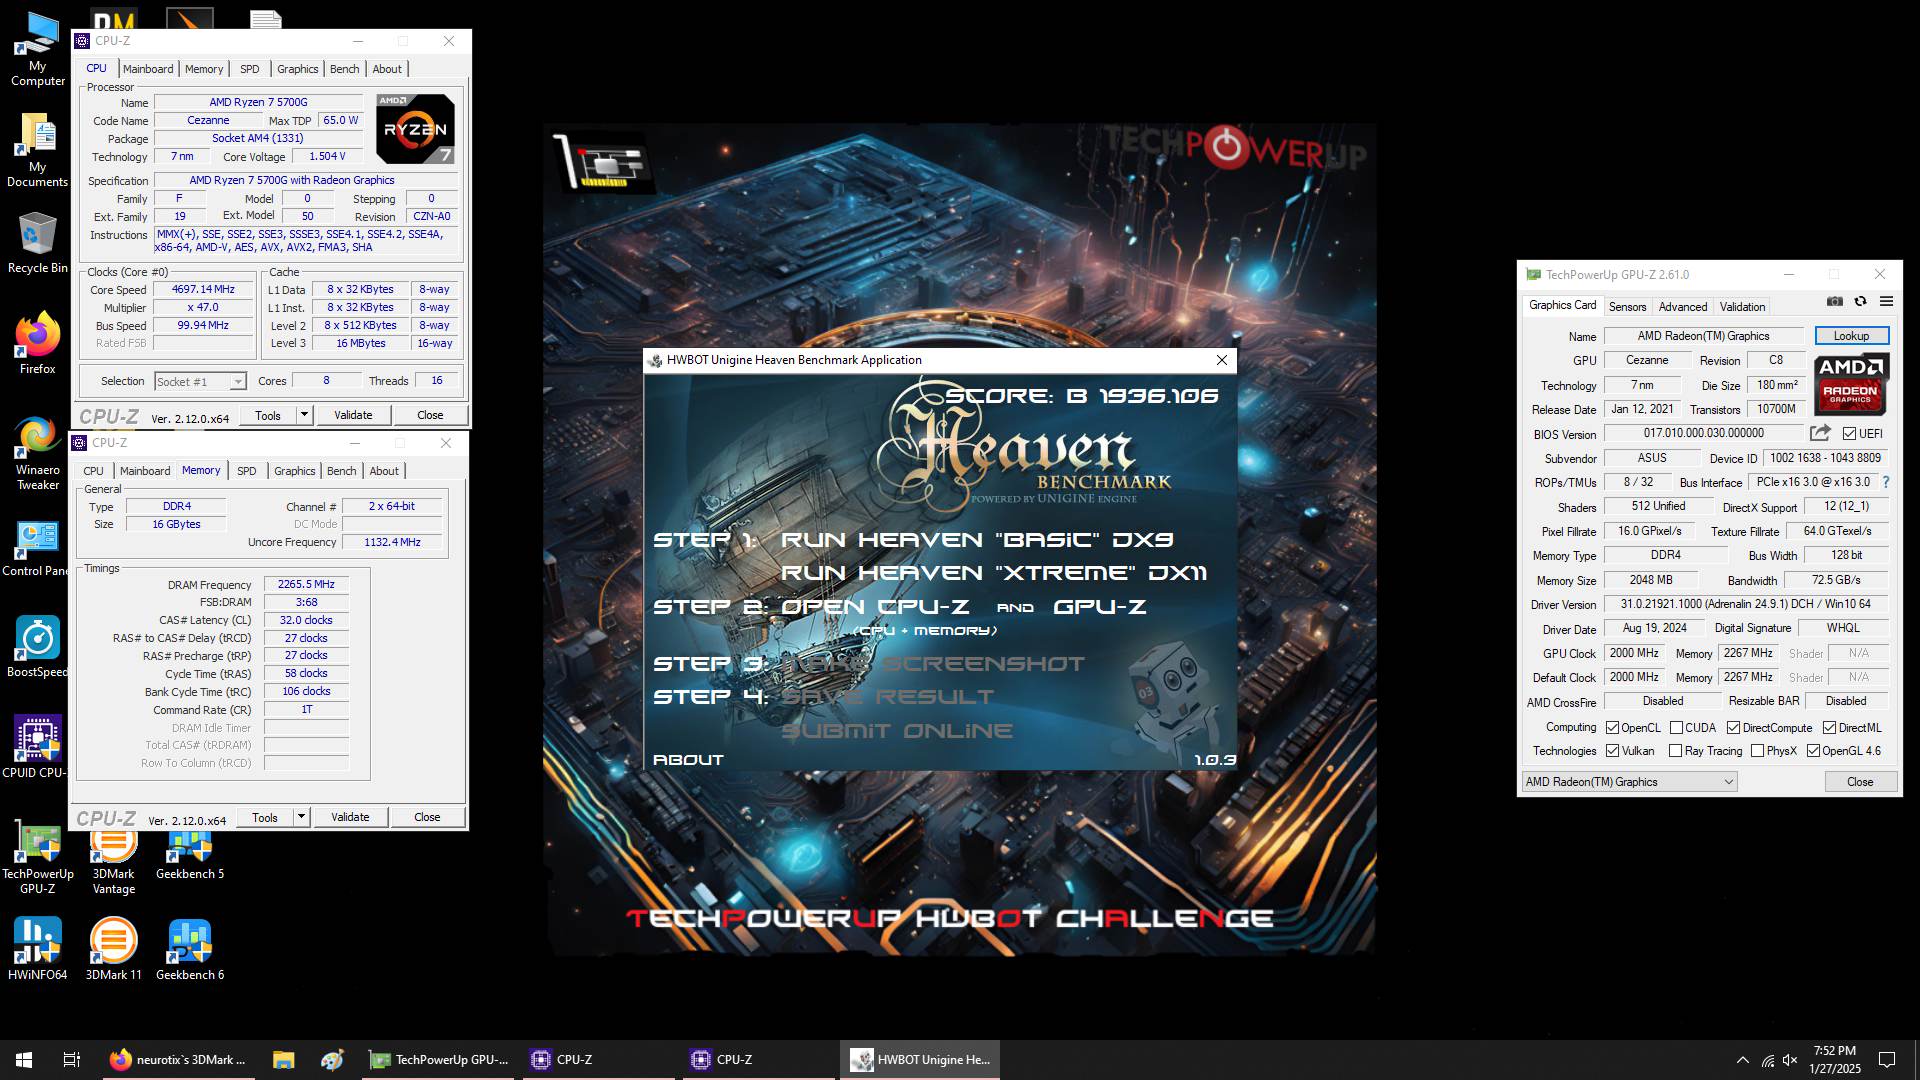Launch CPUID CPU-Z desktop shortcut
1920x1080 pixels.
point(37,747)
